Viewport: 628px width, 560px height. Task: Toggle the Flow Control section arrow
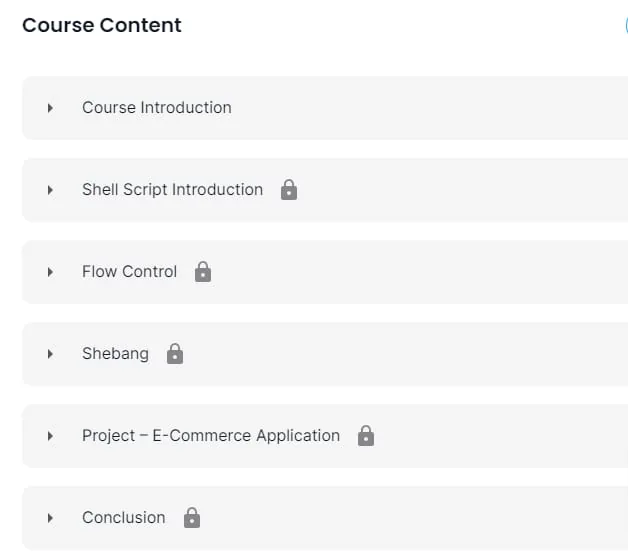pos(50,272)
